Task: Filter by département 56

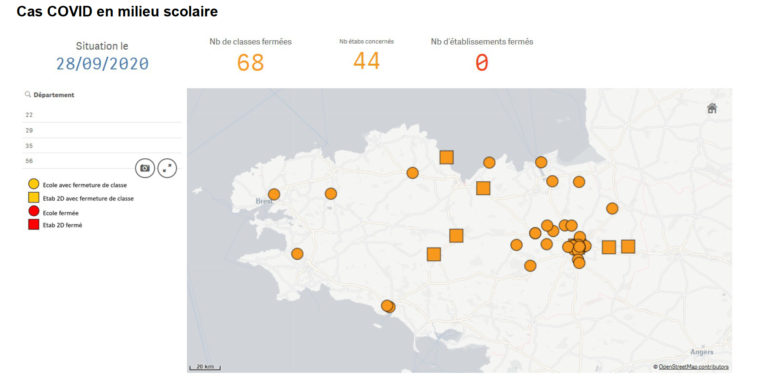Action: (x=78, y=161)
